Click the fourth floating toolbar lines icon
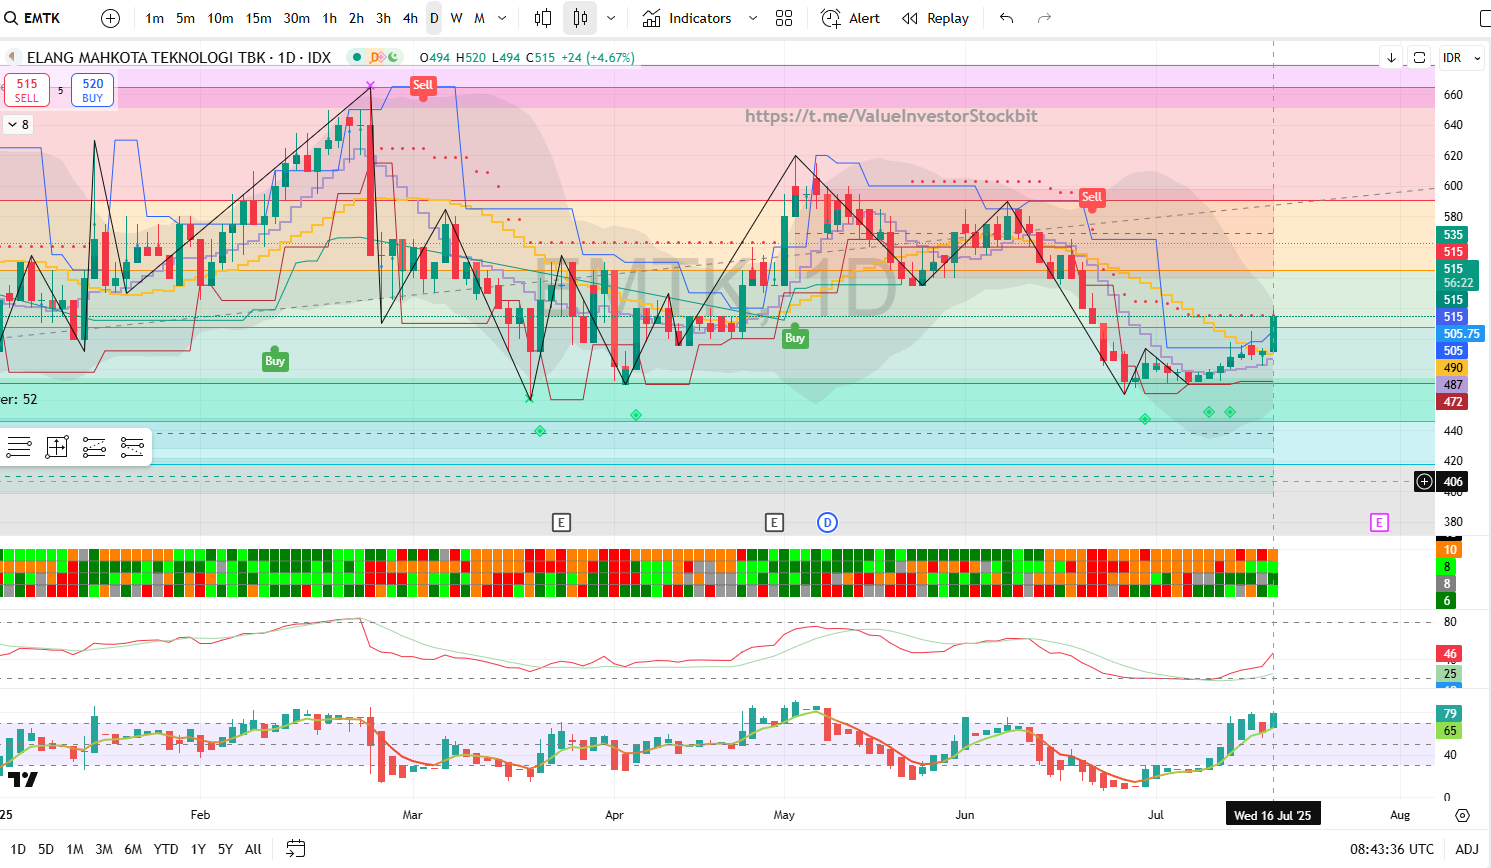Viewport: 1491px width, 868px height. coord(132,447)
